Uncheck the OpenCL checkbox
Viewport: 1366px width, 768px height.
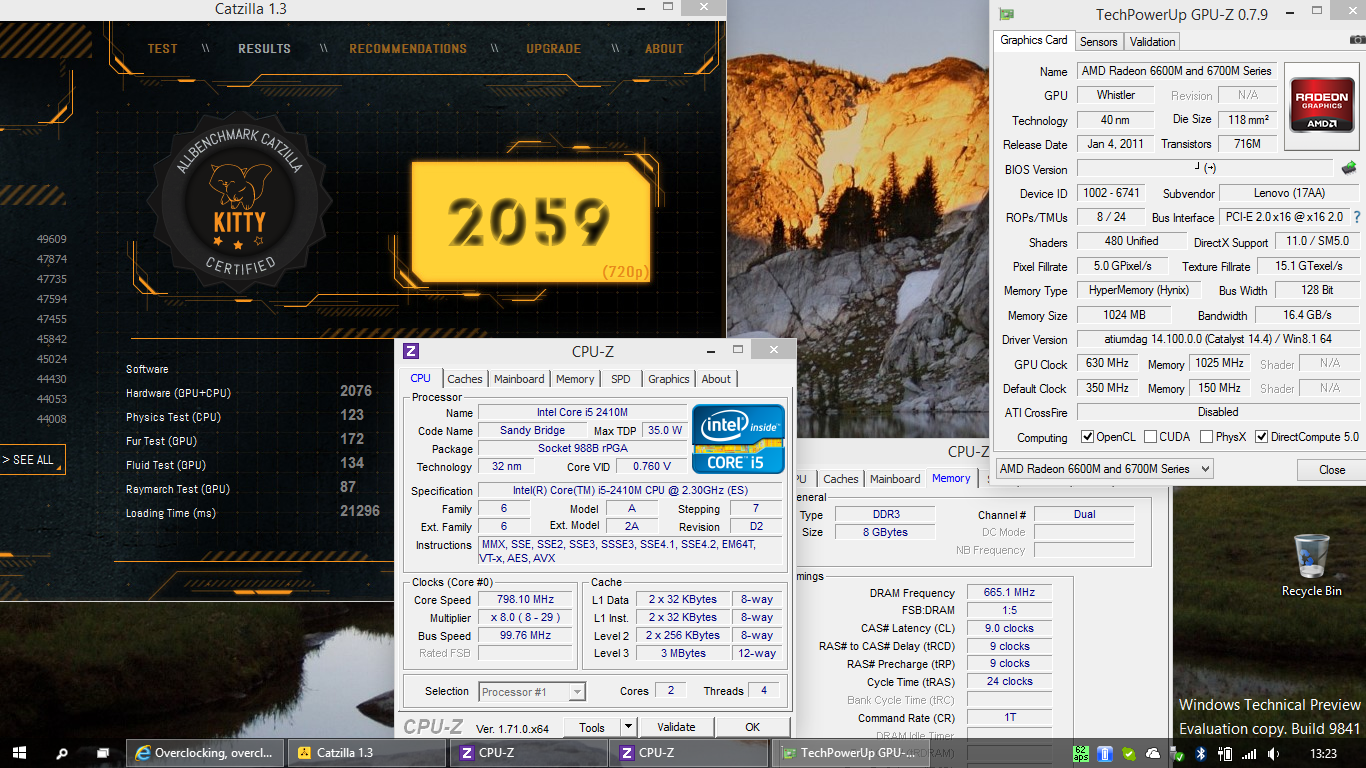(x=1088, y=437)
